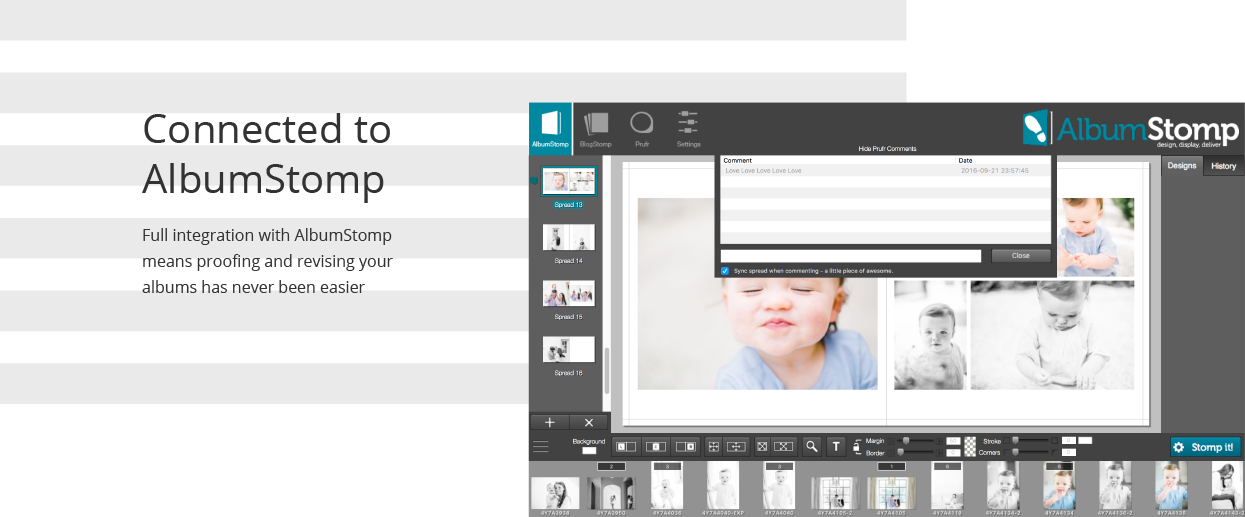Click the Close button in comments panel
Viewport: 1245px width, 517px height.
click(x=1020, y=256)
